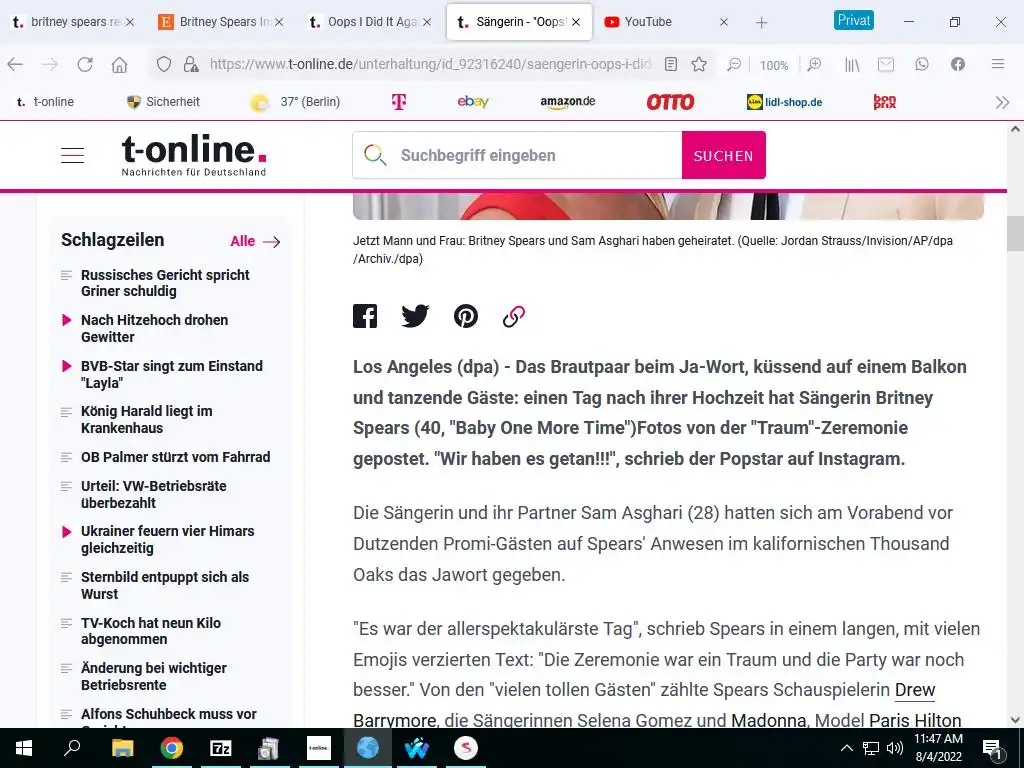Open the mail envelope toolbar icon
1024x768 pixels.
click(x=886, y=64)
